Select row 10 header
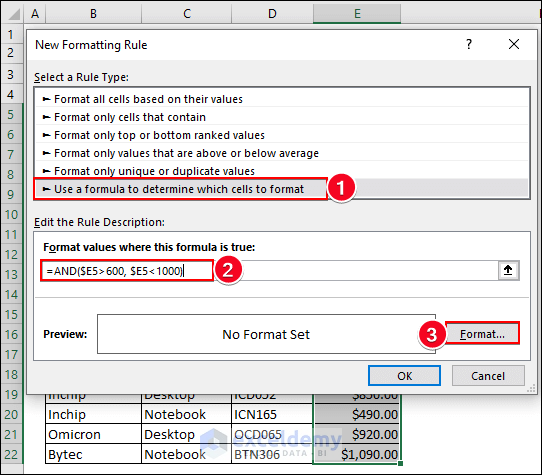The width and height of the screenshot is (542, 475). tap(11, 214)
